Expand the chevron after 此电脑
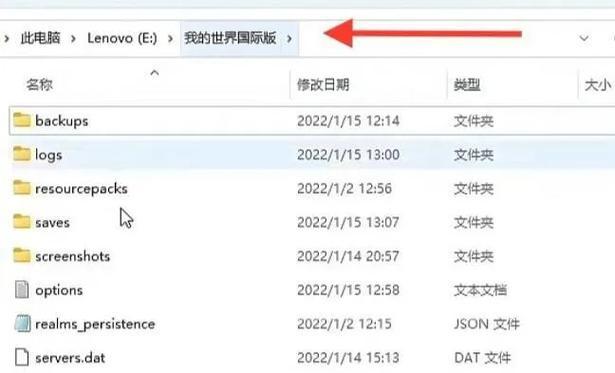Screen dimensions: 615x373 [x=73, y=38]
